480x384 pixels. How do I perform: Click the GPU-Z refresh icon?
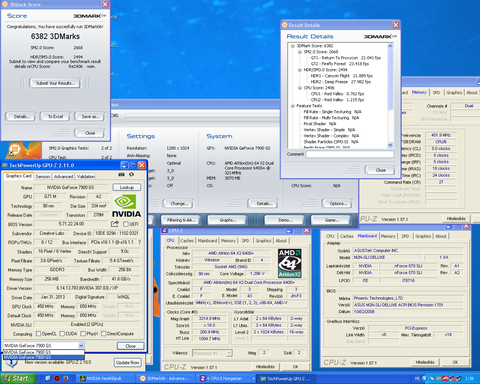point(131,175)
